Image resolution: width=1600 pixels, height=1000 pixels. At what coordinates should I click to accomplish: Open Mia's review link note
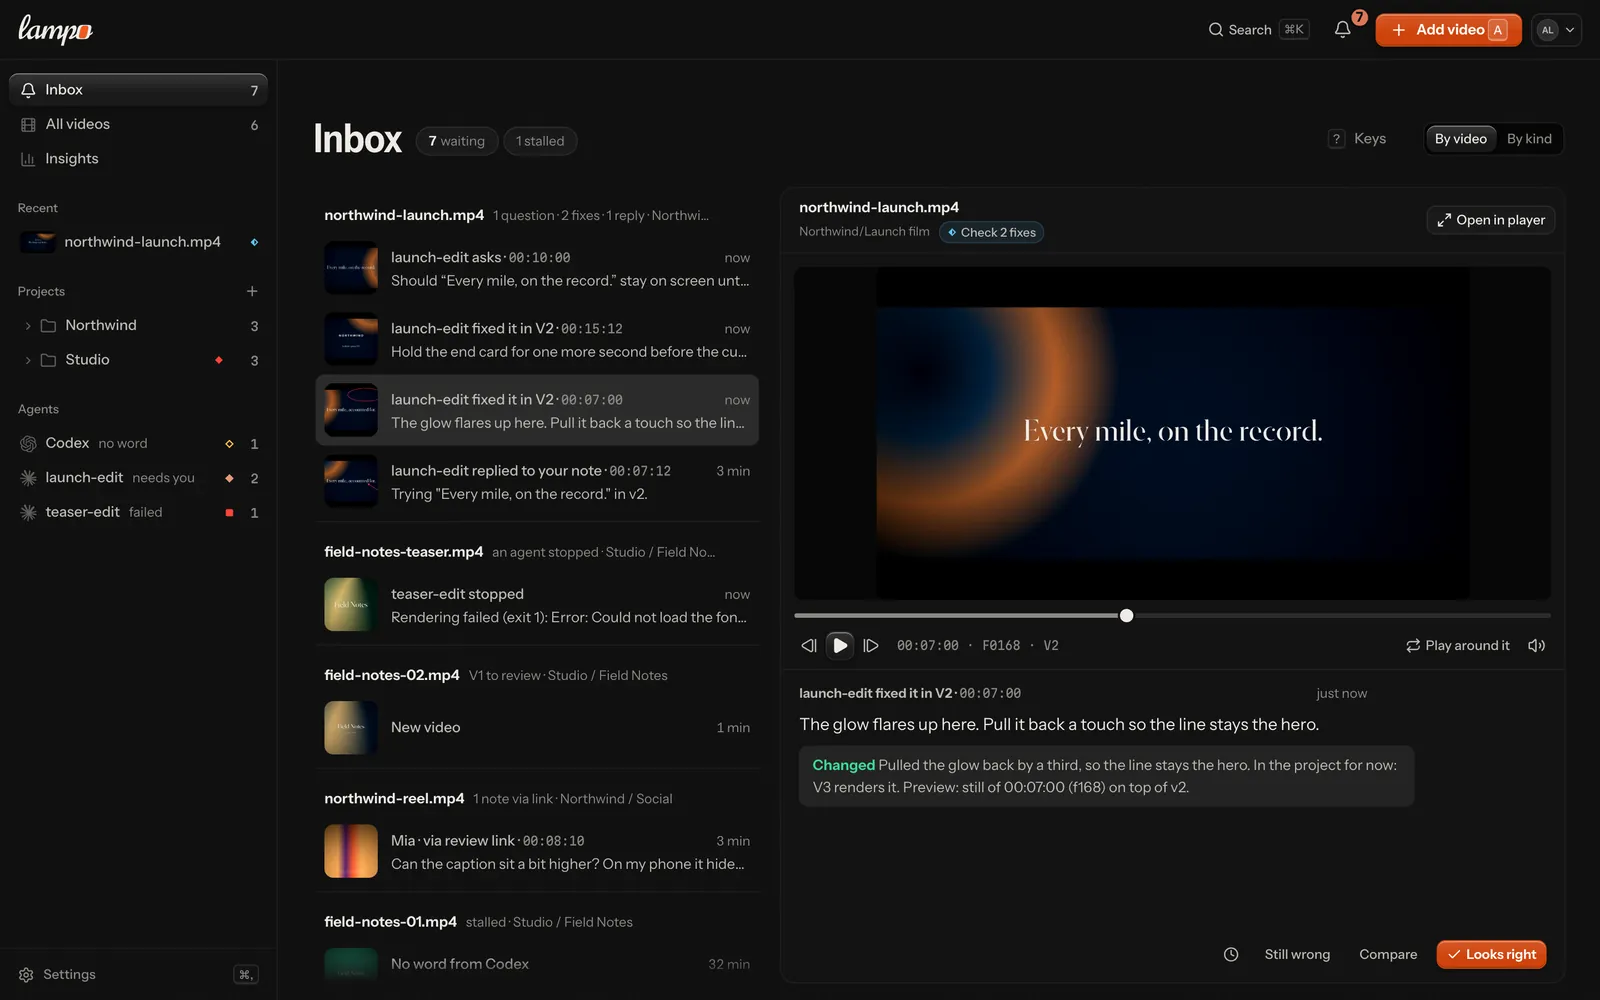click(537, 852)
